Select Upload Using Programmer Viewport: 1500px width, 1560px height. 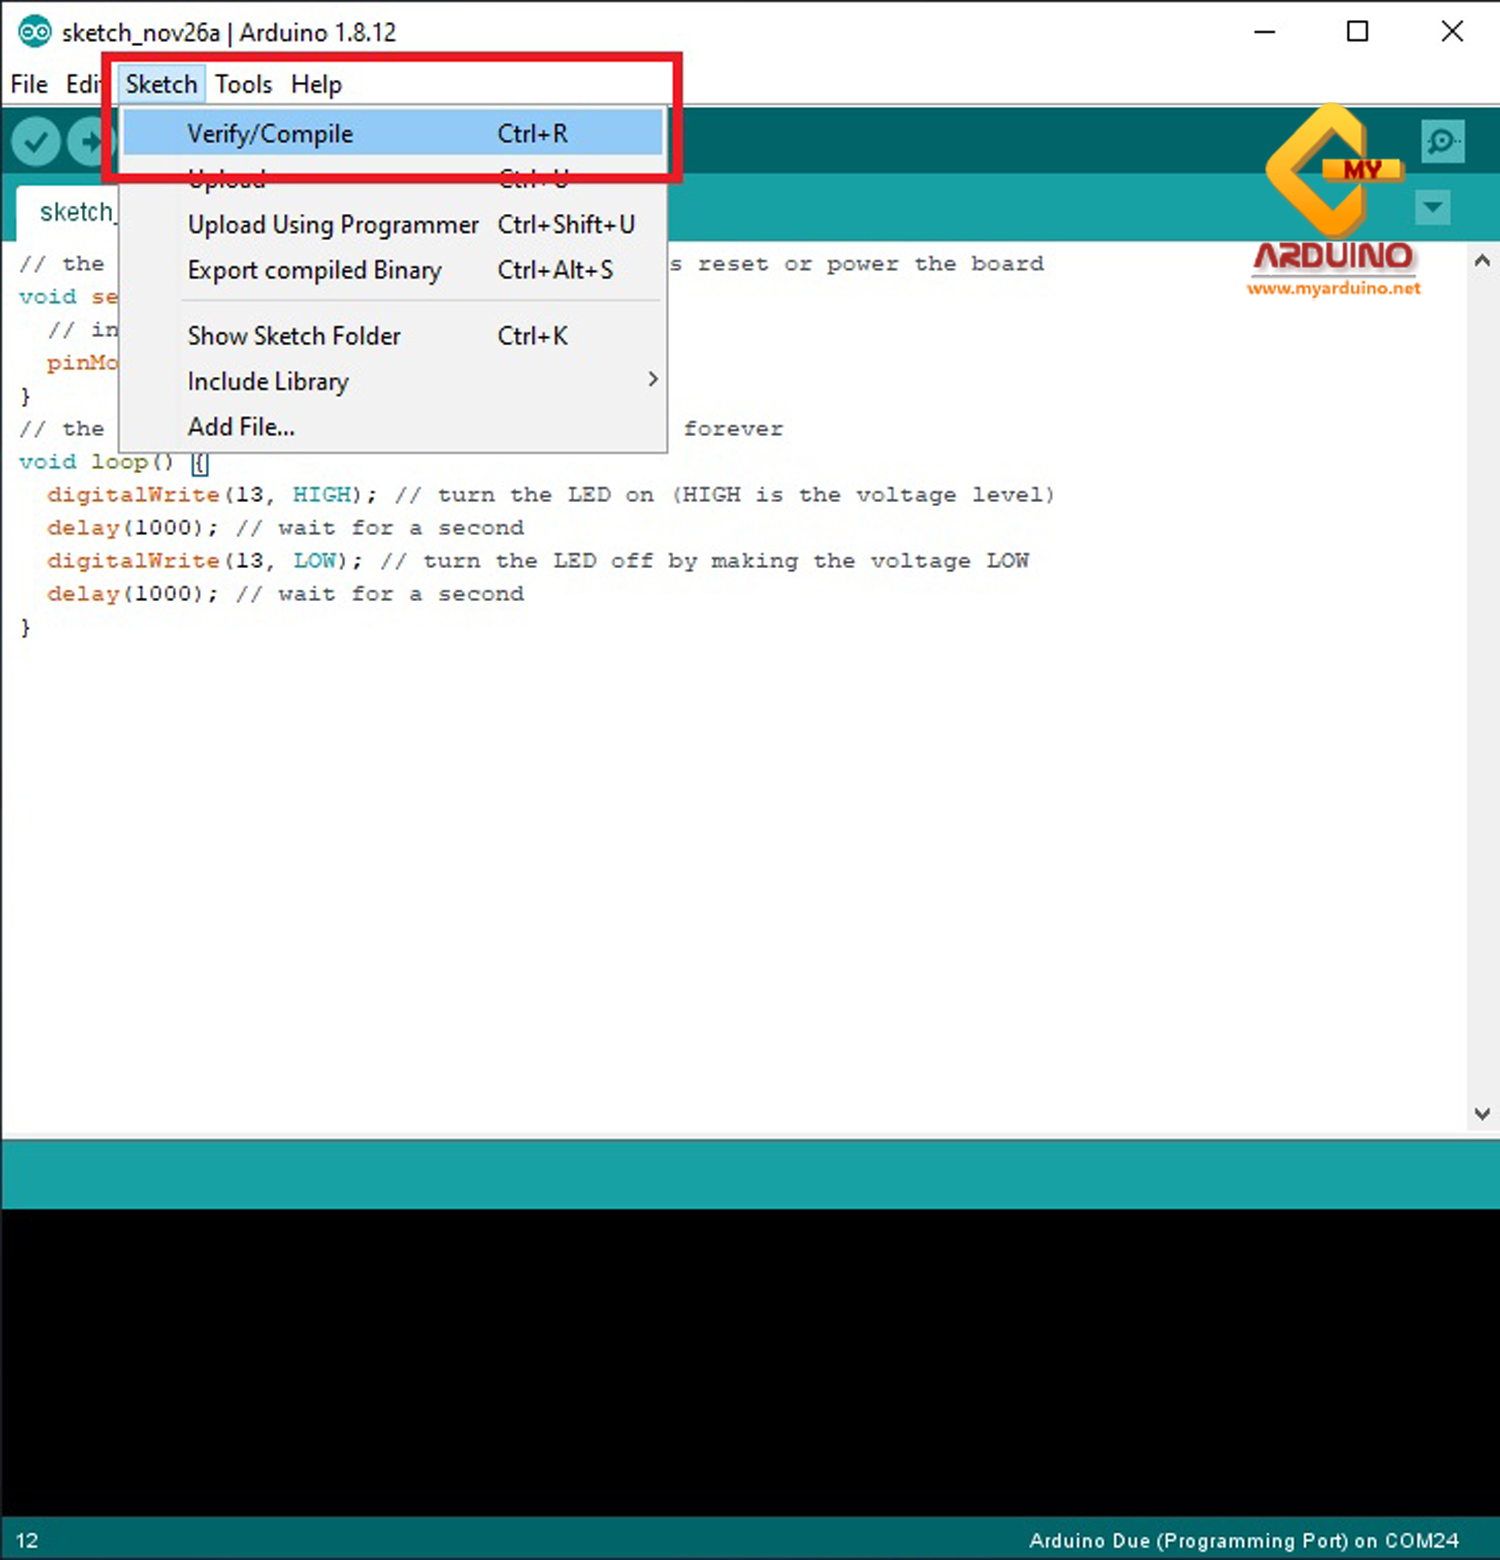coord(332,224)
